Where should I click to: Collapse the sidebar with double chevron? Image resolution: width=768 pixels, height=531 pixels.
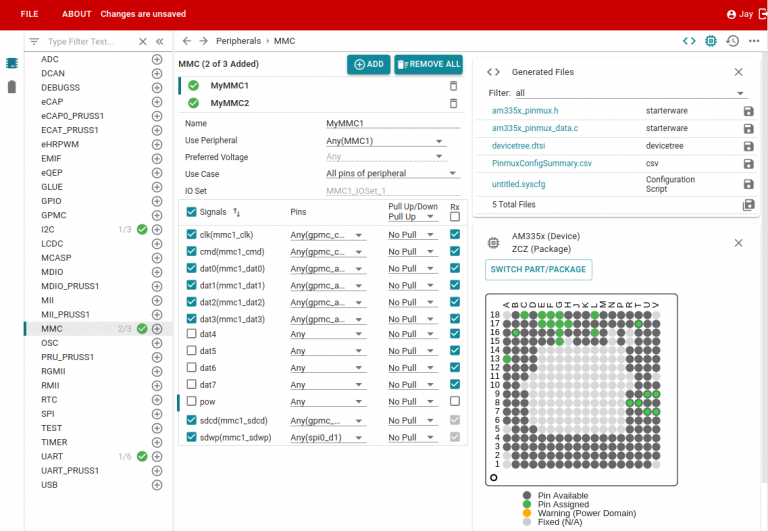coord(159,41)
